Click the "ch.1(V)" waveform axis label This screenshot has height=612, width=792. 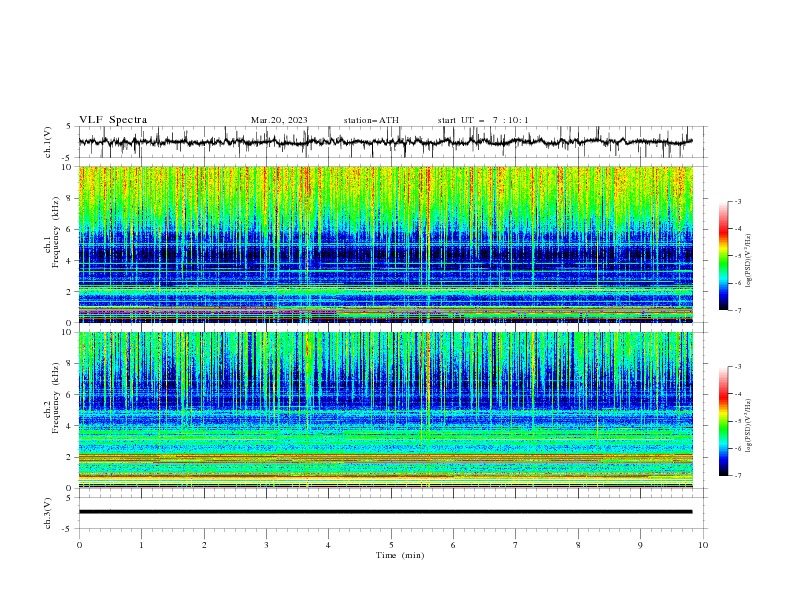[x=48, y=142]
